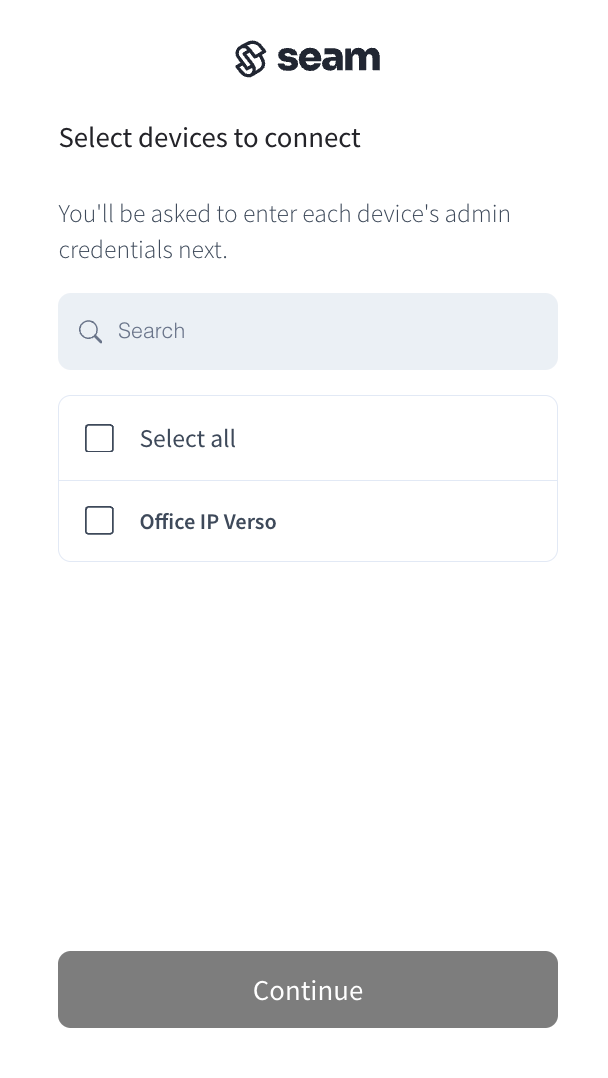Click the search magnifying glass icon
Viewport: 608px width, 1078px height.
pos(91,332)
